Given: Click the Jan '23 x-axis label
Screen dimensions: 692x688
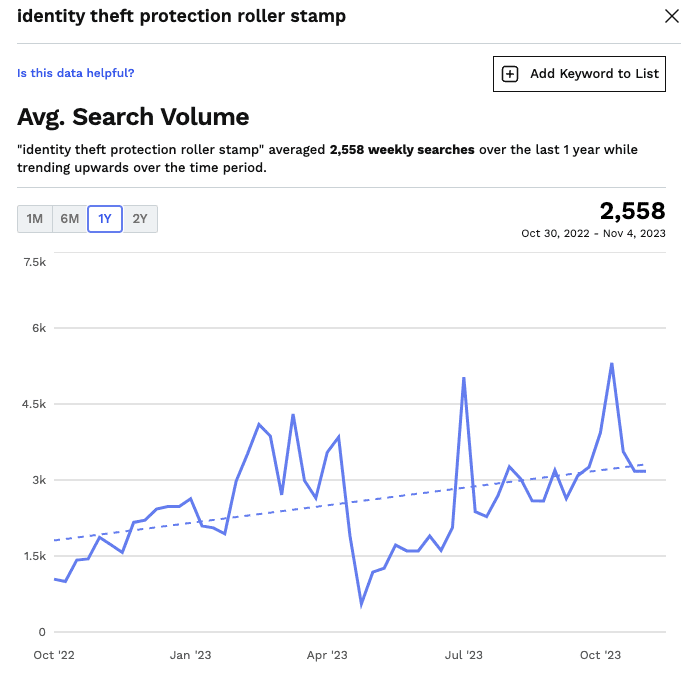Looking at the screenshot, I should [x=190, y=656].
